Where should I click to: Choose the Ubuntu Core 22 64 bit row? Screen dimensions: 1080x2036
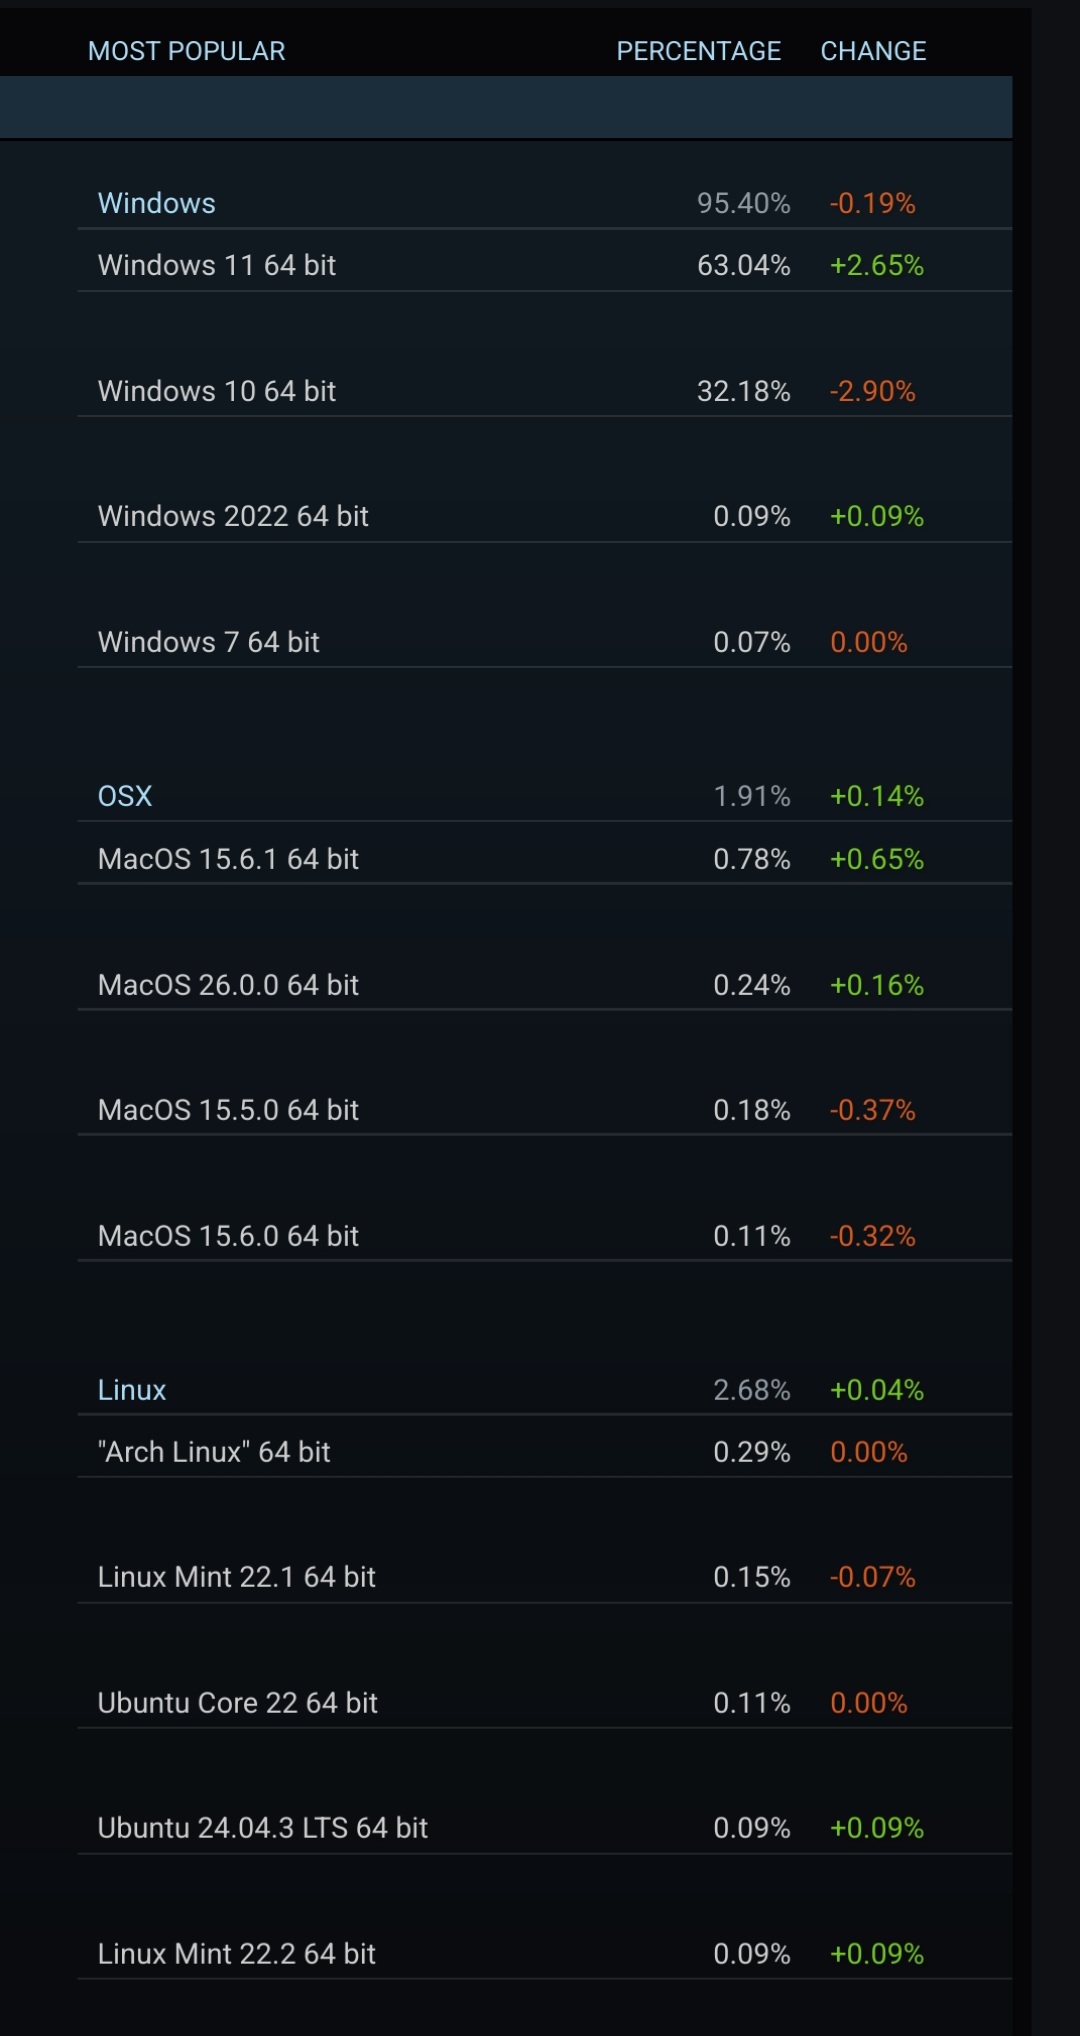click(x=238, y=1703)
